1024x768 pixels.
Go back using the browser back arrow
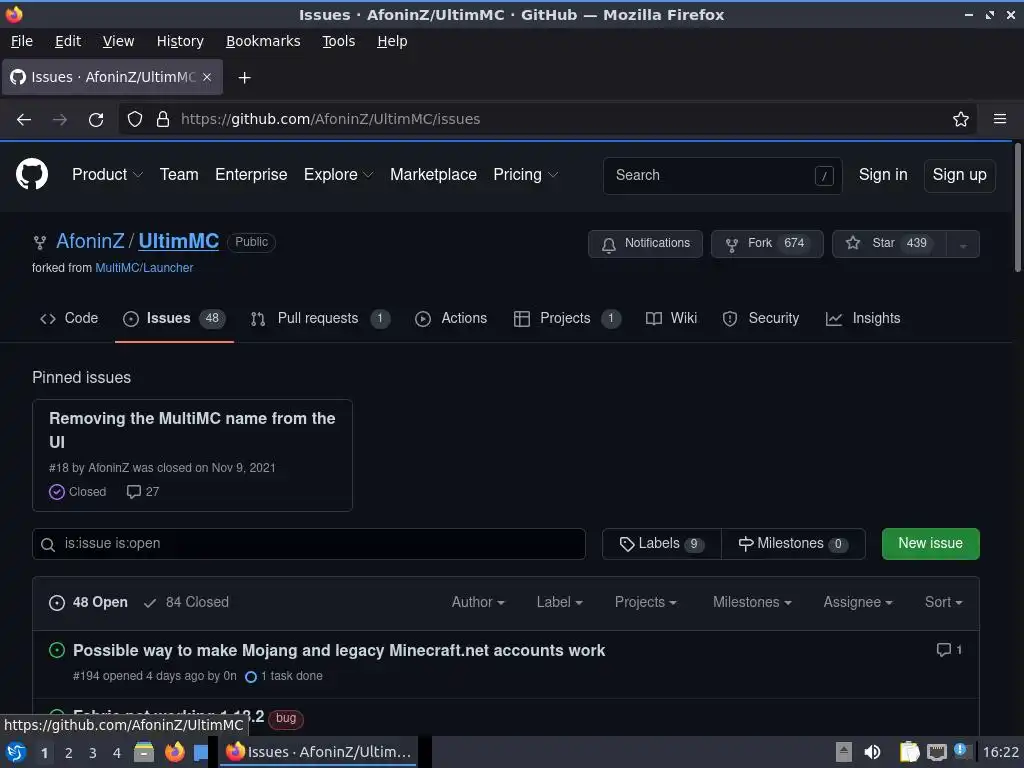point(24,120)
